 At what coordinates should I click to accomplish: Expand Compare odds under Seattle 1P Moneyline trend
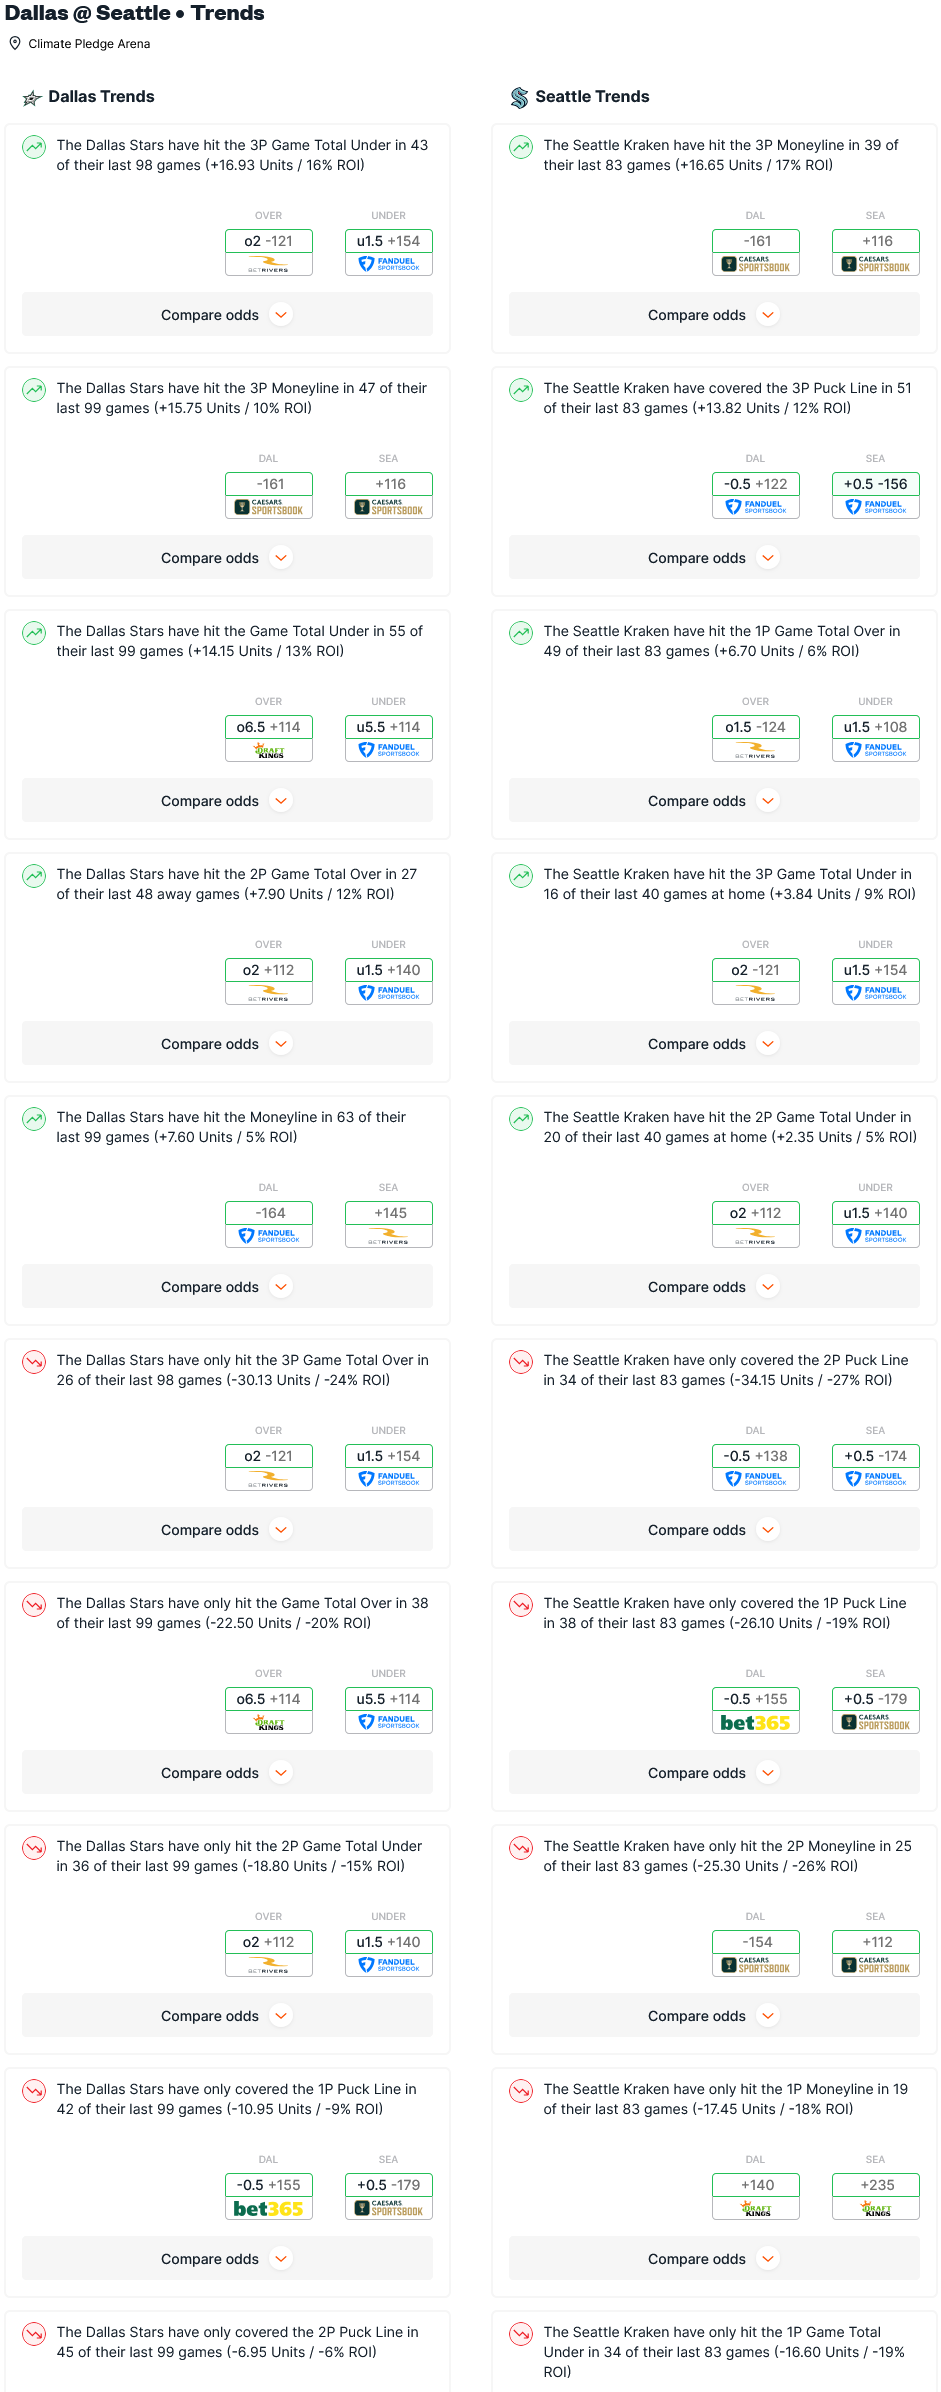pos(714,2259)
